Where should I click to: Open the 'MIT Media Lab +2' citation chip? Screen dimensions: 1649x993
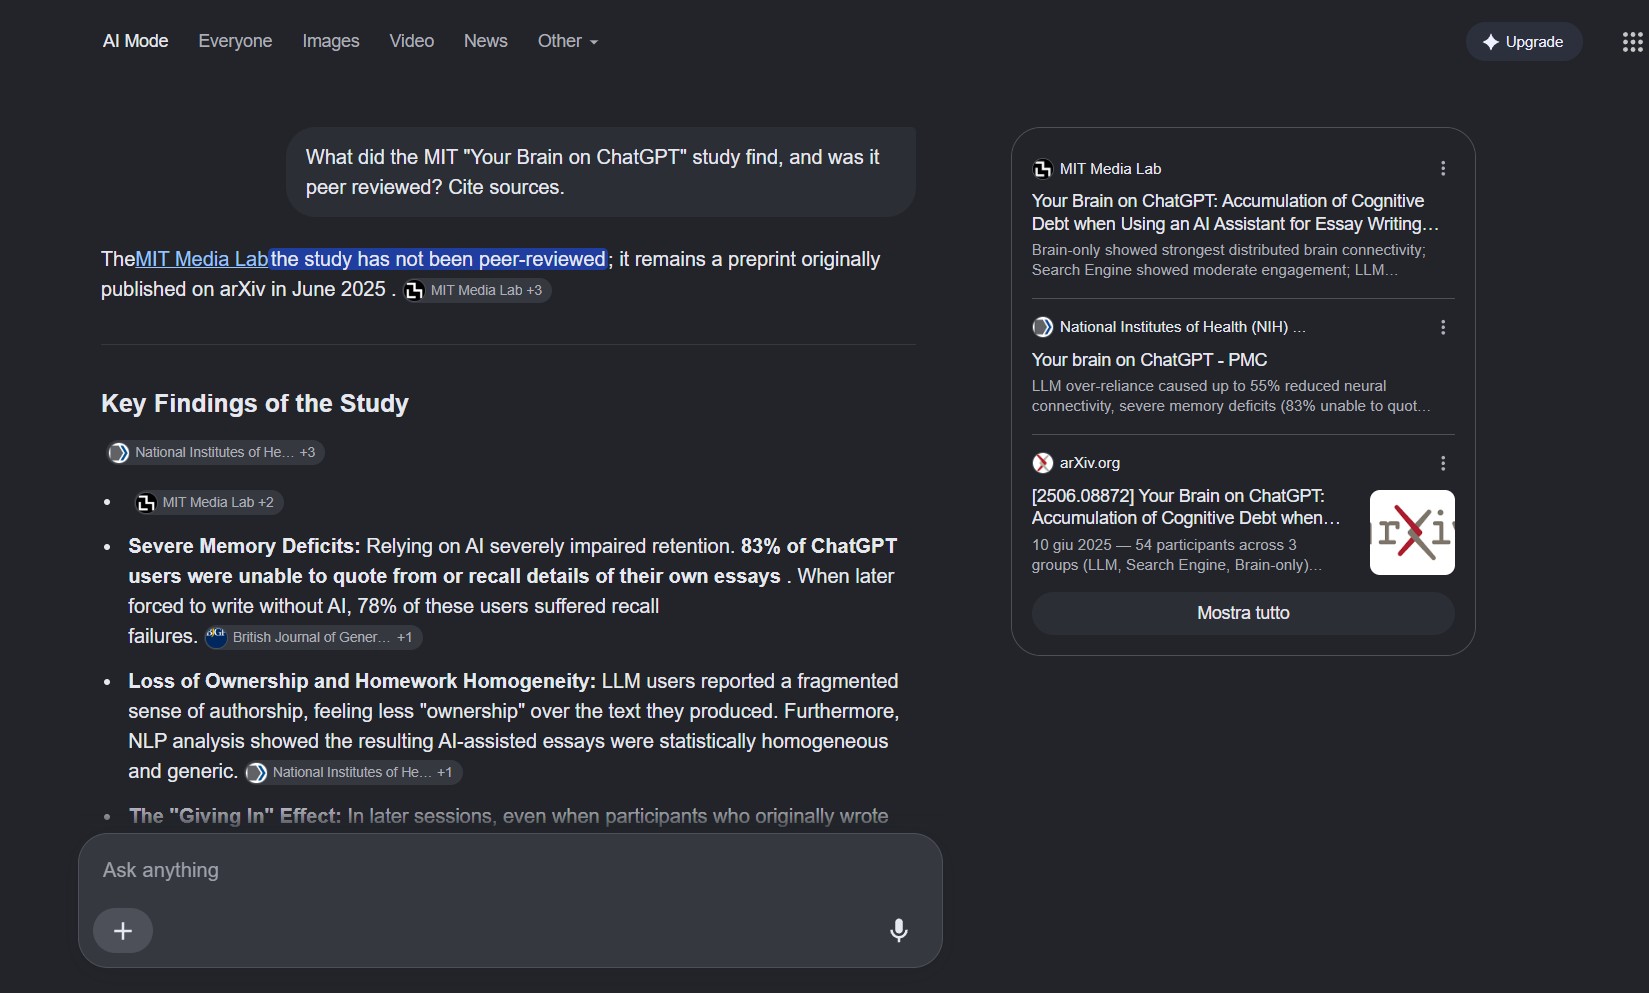coord(208,502)
